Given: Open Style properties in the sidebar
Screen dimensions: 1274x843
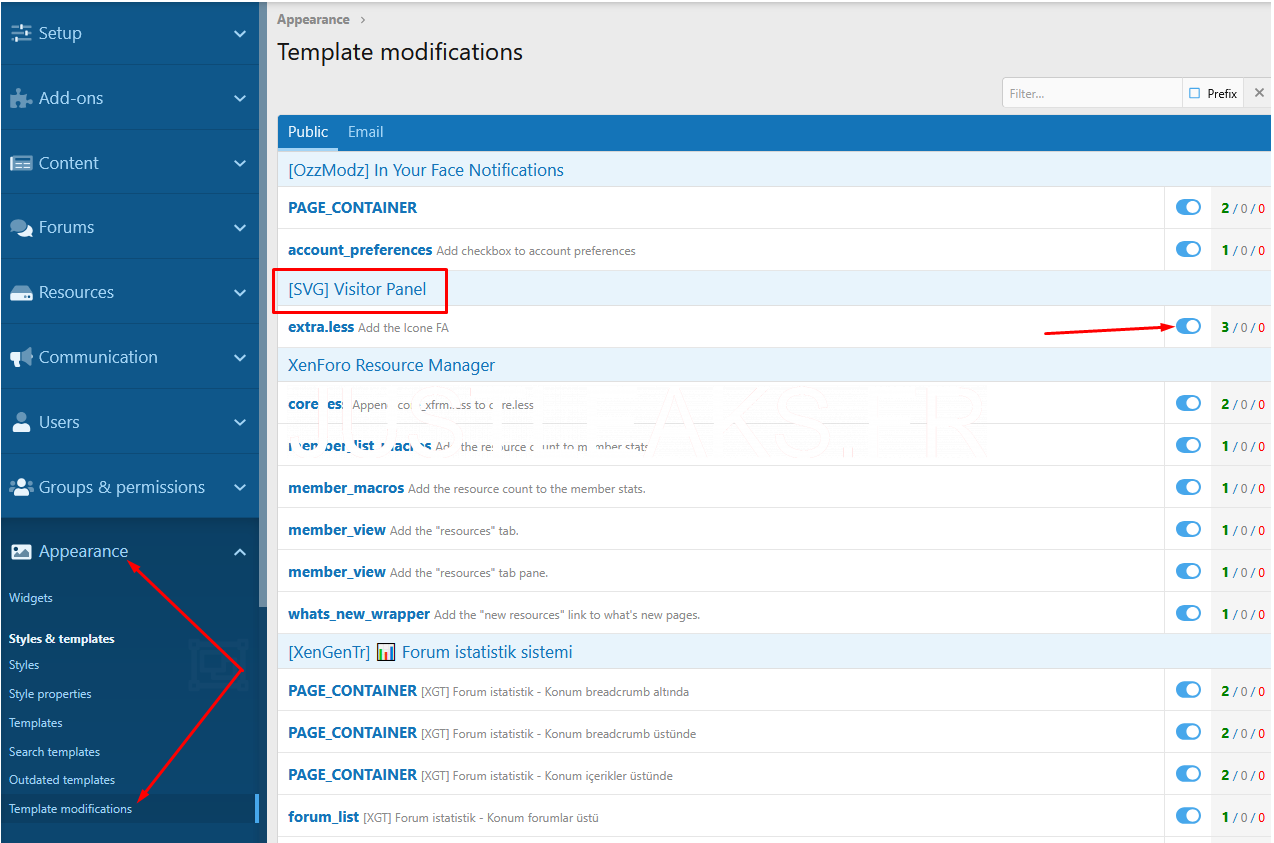Looking at the screenshot, I should pyautogui.click(x=50, y=694).
